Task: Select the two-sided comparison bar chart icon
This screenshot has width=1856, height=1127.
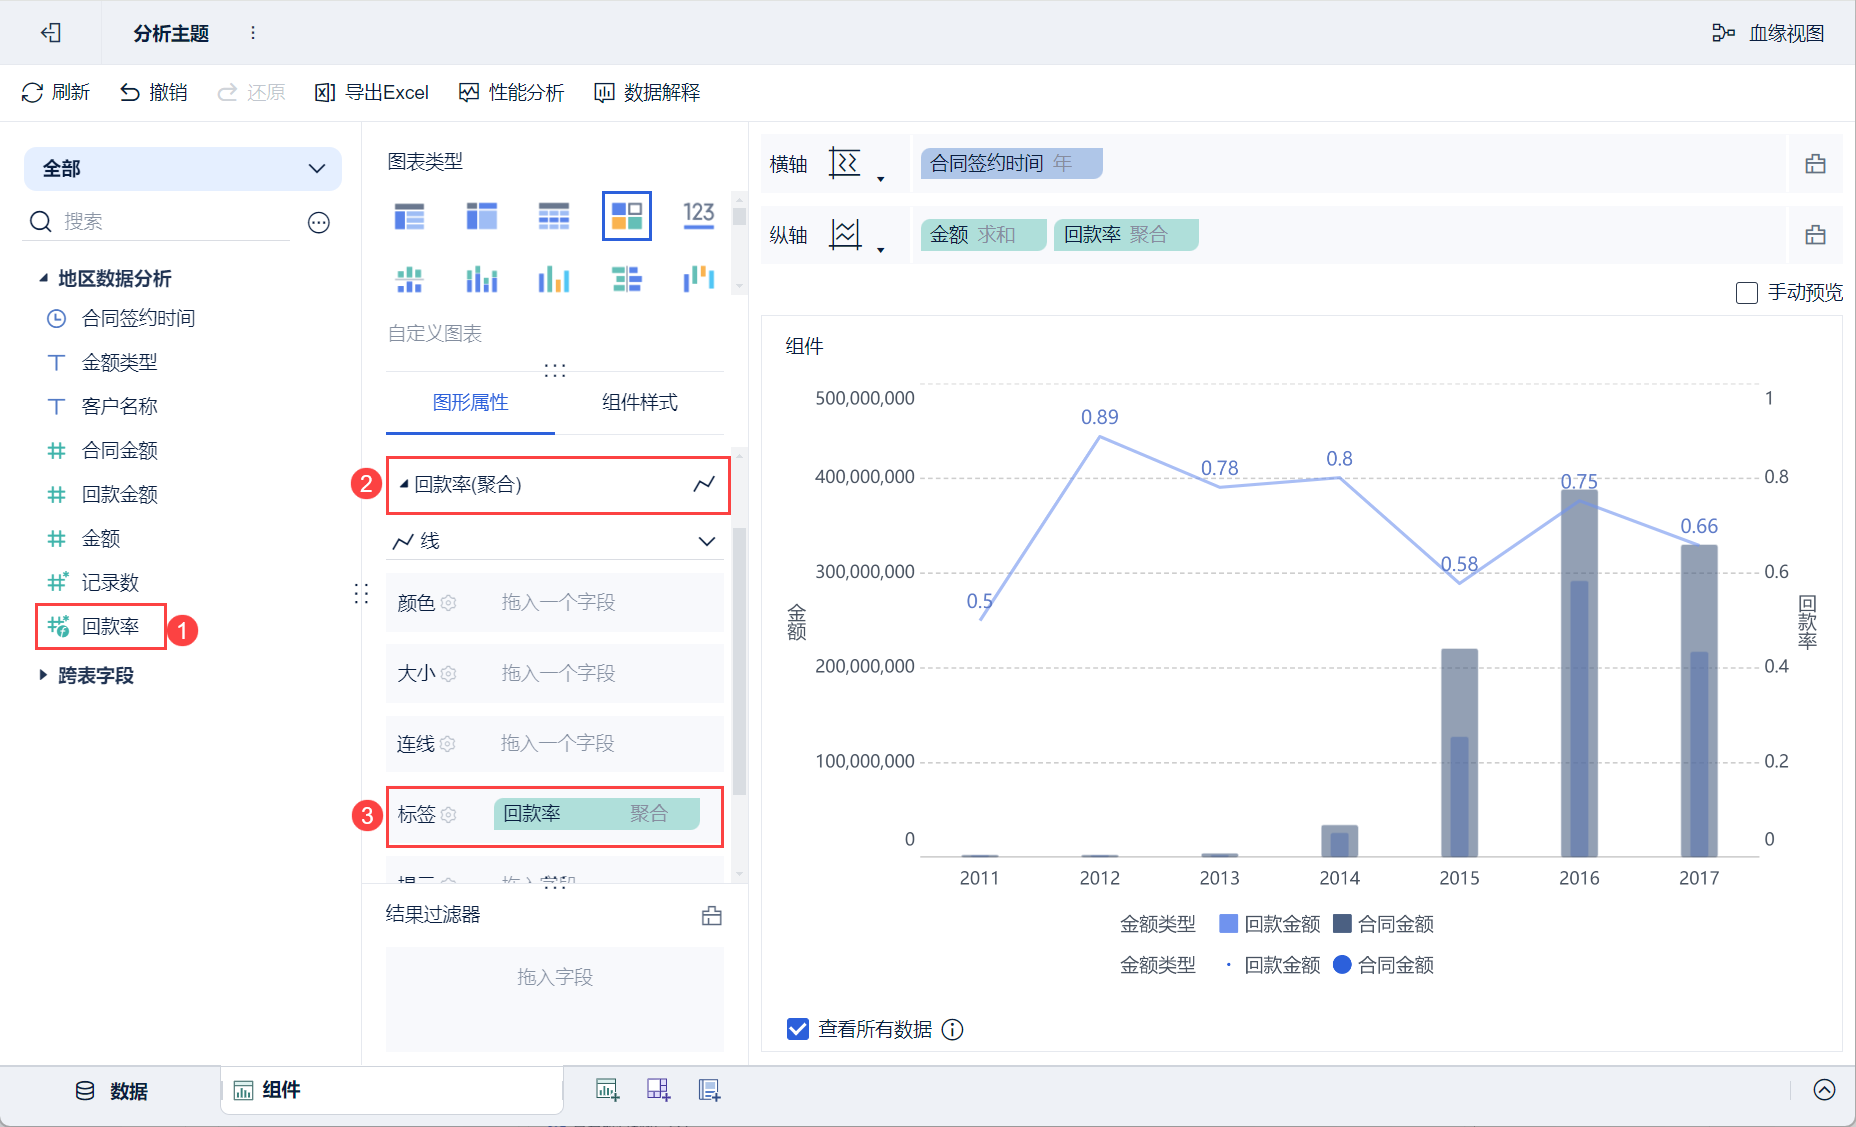Action: (x=627, y=280)
